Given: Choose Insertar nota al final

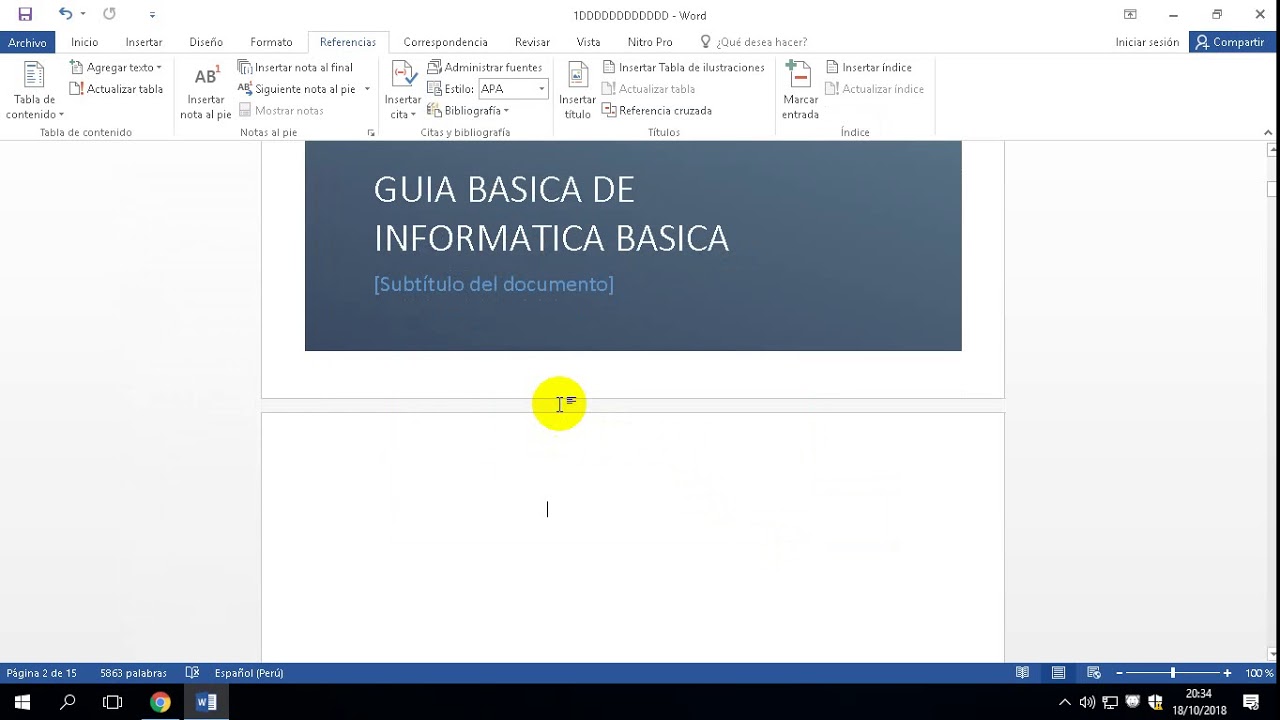Looking at the screenshot, I should click(x=295, y=67).
